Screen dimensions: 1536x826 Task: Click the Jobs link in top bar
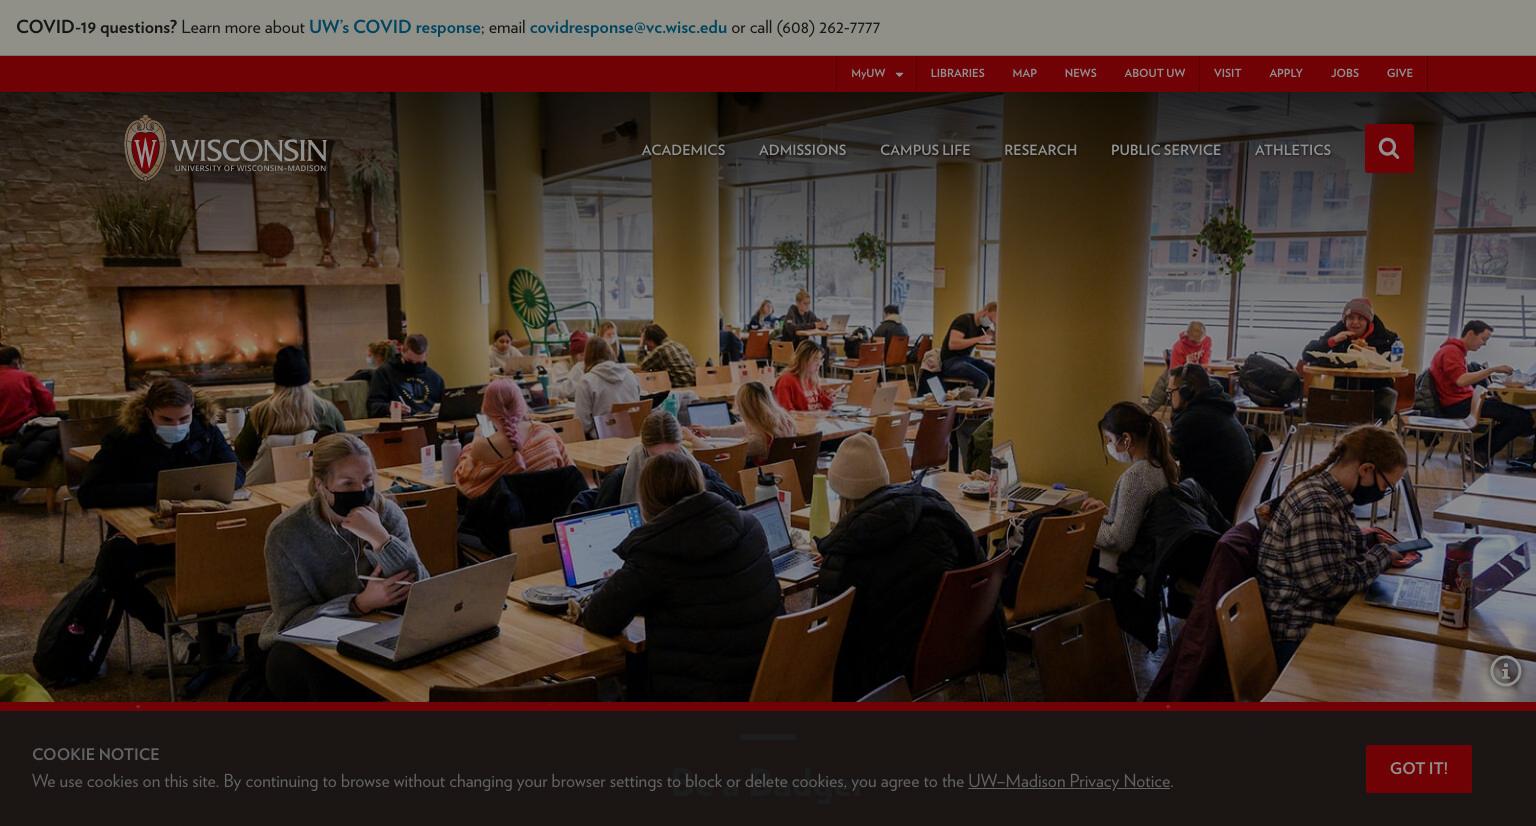click(x=1344, y=73)
